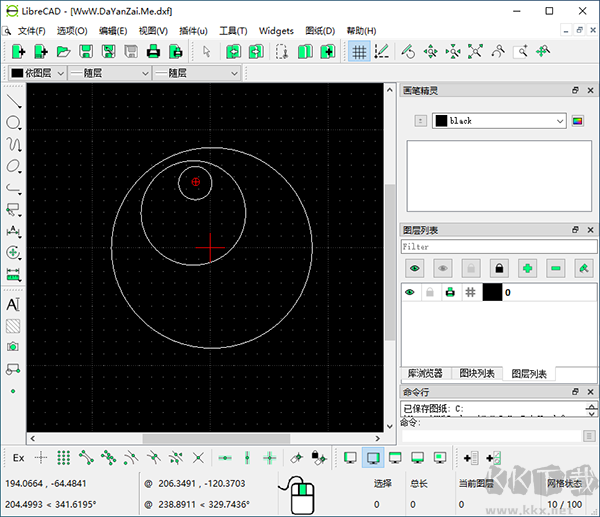The height and width of the screenshot is (517, 600).
Task: Select the Polyline tool in left toolbar
Action: pos(14,188)
